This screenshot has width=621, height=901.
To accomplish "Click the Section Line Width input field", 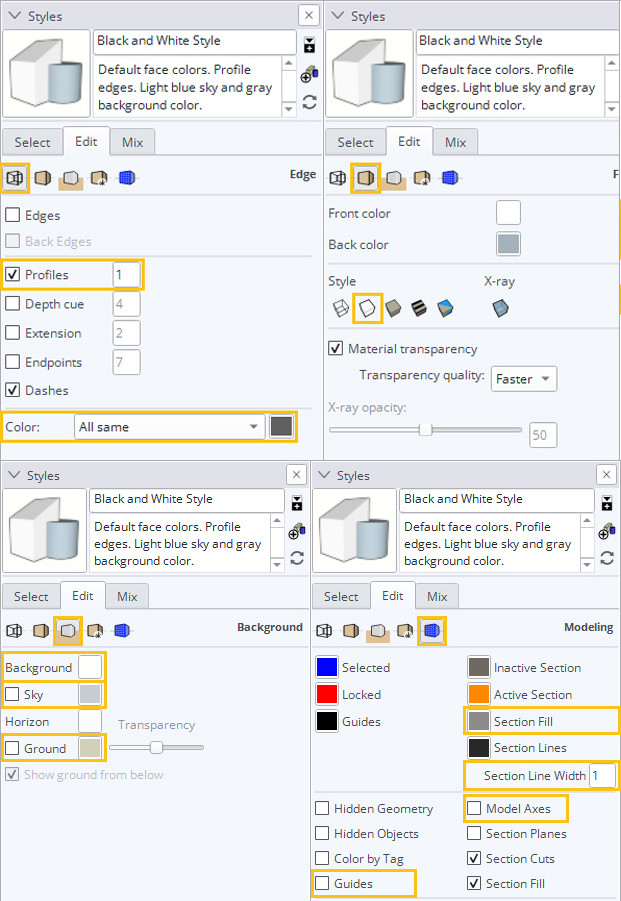I will (601, 776).
